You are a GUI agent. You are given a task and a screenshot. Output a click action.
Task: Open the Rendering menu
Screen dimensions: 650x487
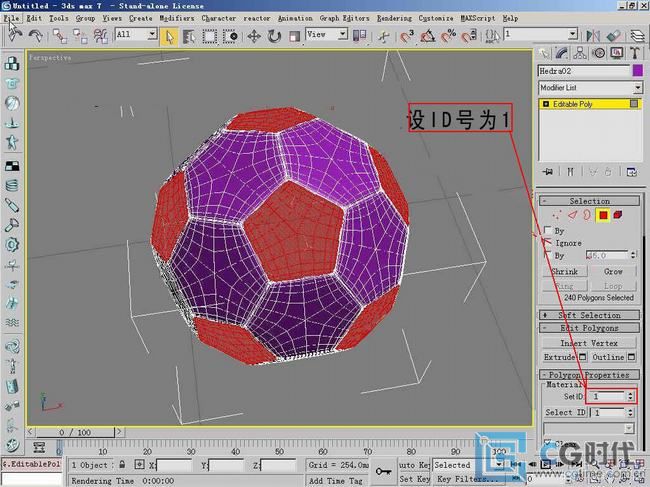[x=394, y=18]
